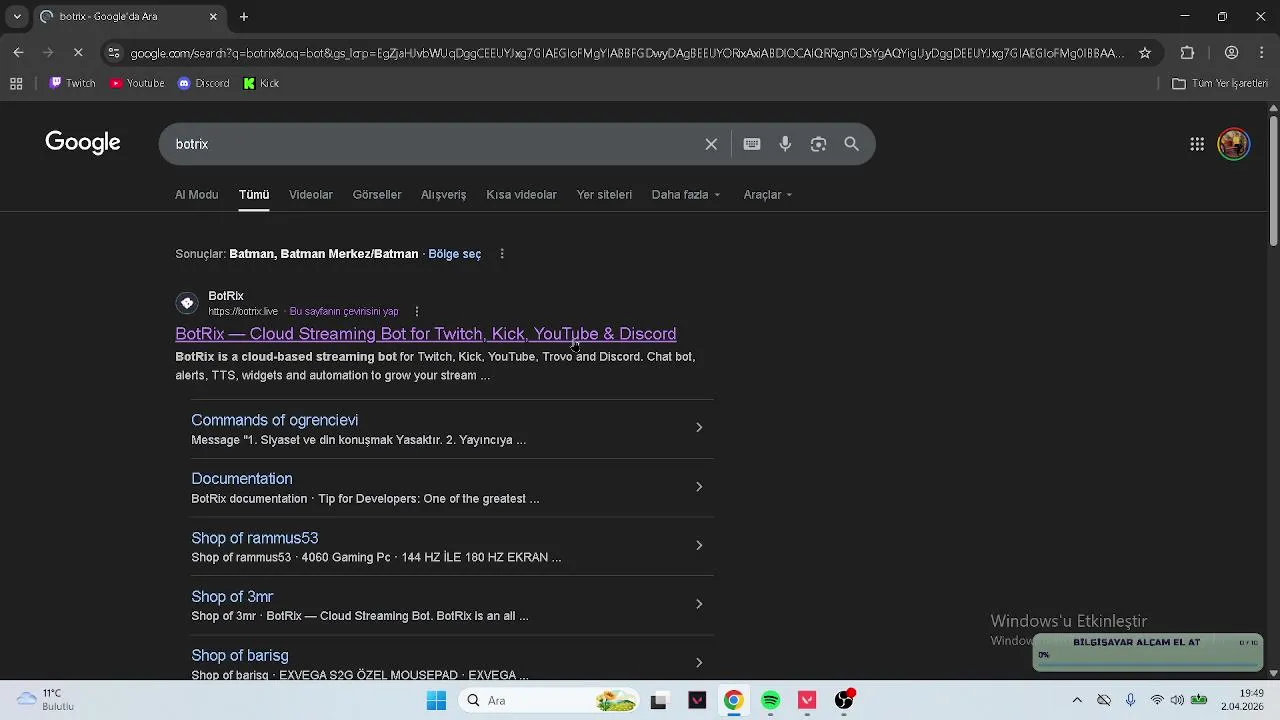Image resolution: width=1280 pixels, height=720 pixels.
Task: Open the apps grid in bookmarks bar
Action: pyautogui.click(x=16, y=83)
